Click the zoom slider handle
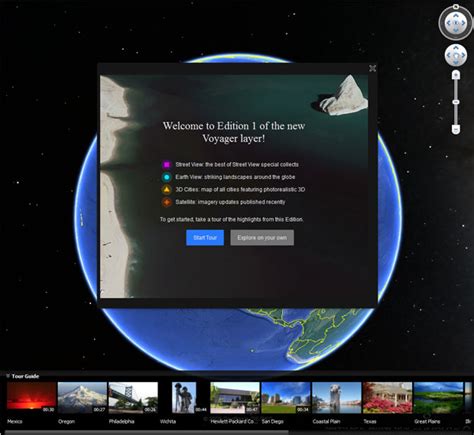 tap(456, 102)
